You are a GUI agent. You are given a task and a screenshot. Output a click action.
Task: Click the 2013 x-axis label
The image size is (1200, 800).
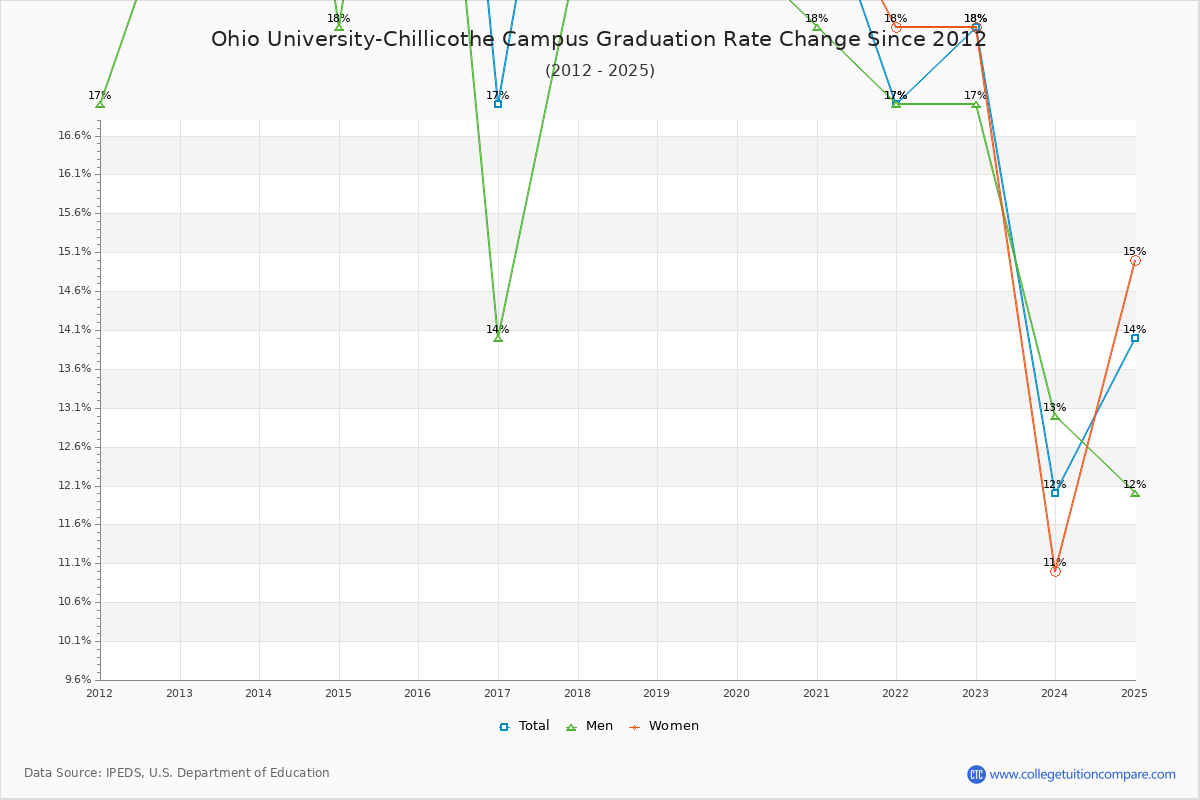point(179,693)
